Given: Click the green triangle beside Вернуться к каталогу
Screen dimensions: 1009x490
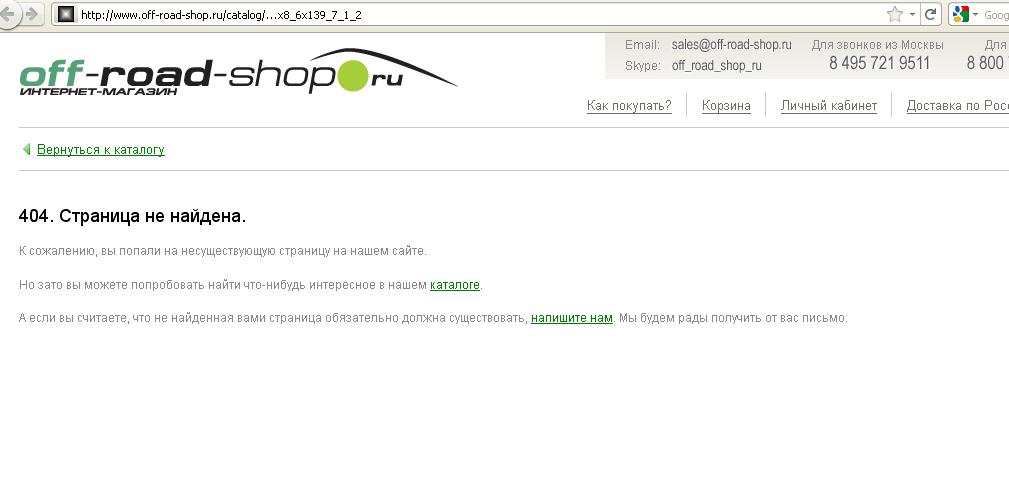Looking at the screenshot, I should [x=26, y=149].
